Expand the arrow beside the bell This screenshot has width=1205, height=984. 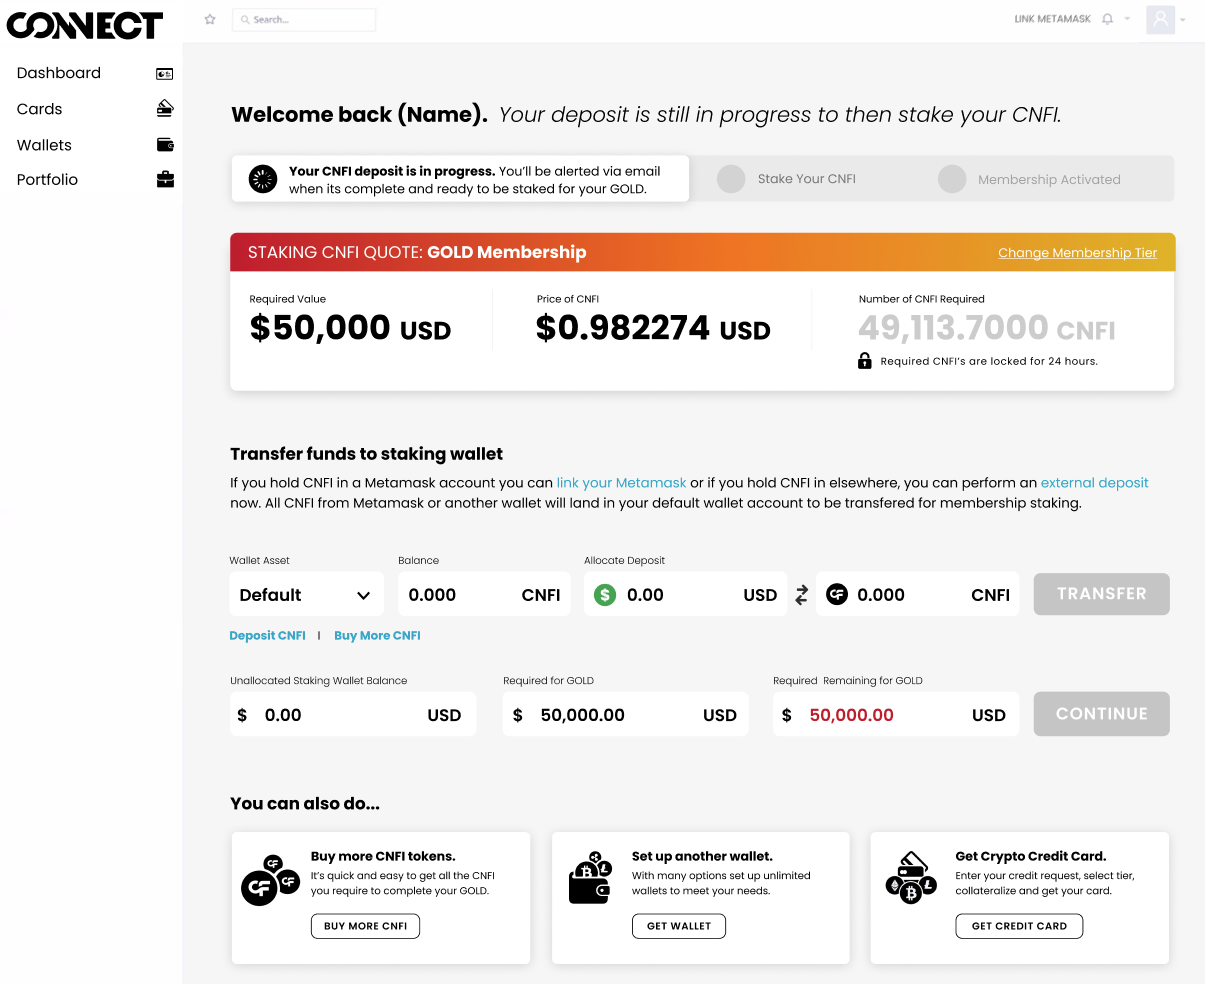(1127, 19)
